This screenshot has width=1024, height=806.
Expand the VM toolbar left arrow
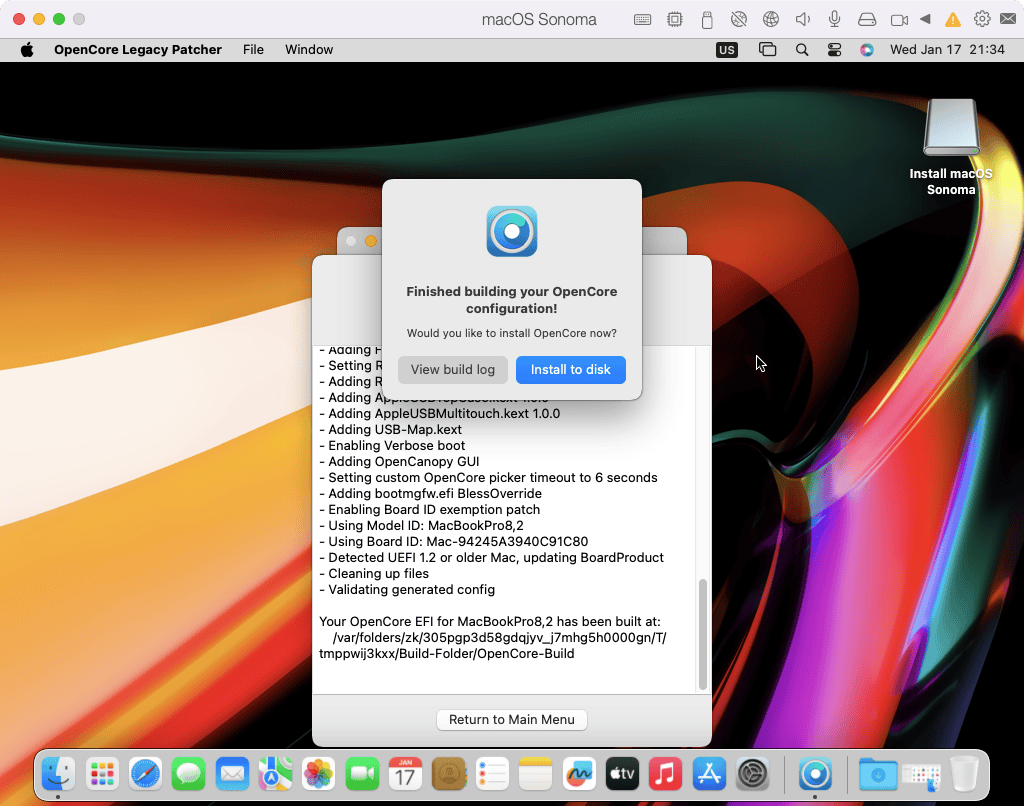click(925, 19)
